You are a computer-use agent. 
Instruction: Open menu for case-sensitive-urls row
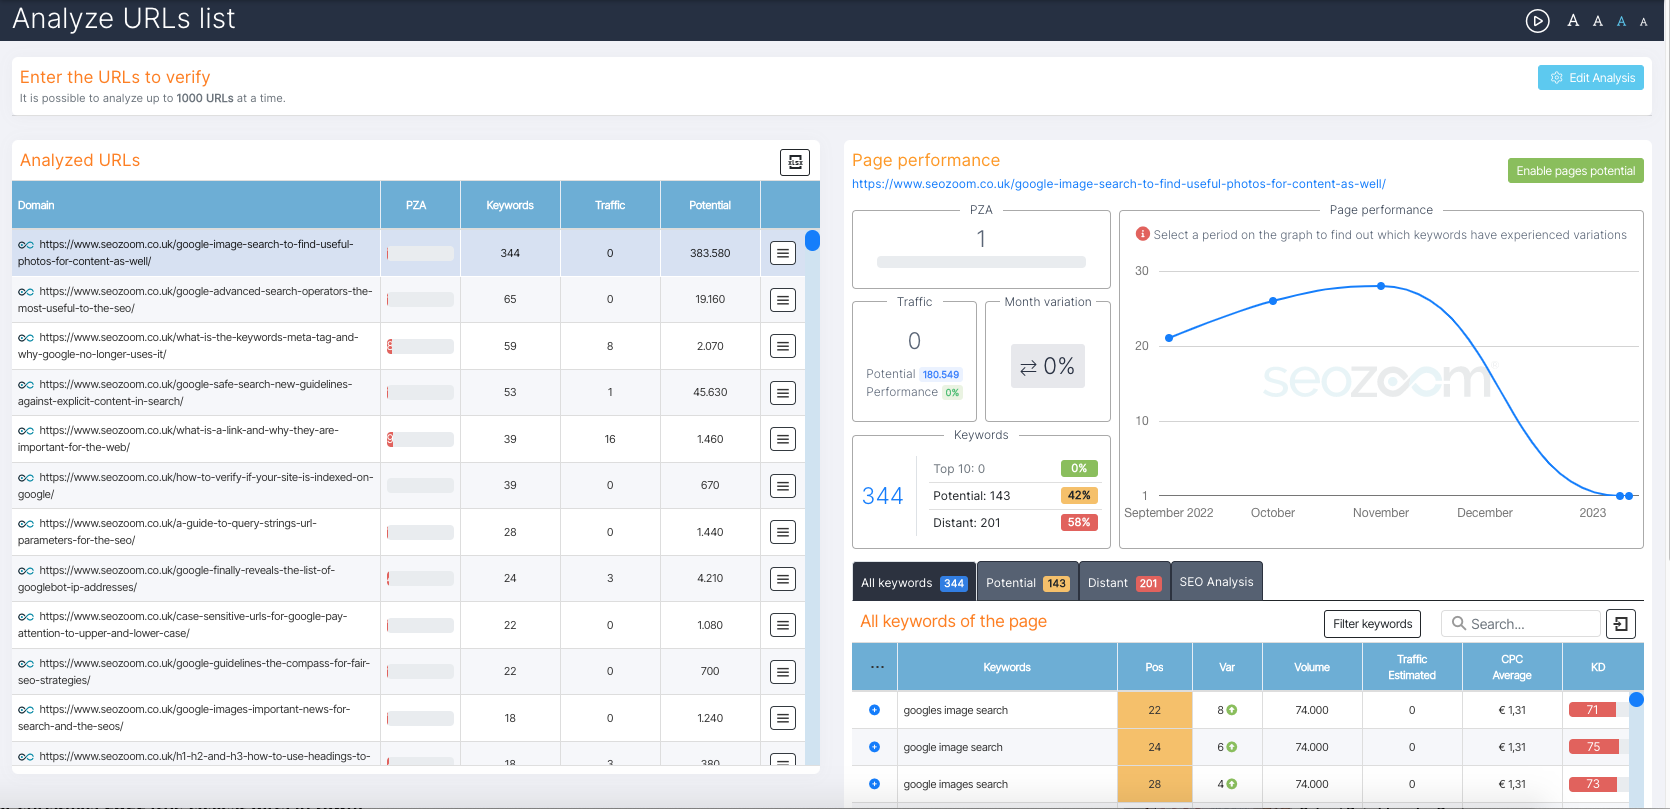coord(783,625)
